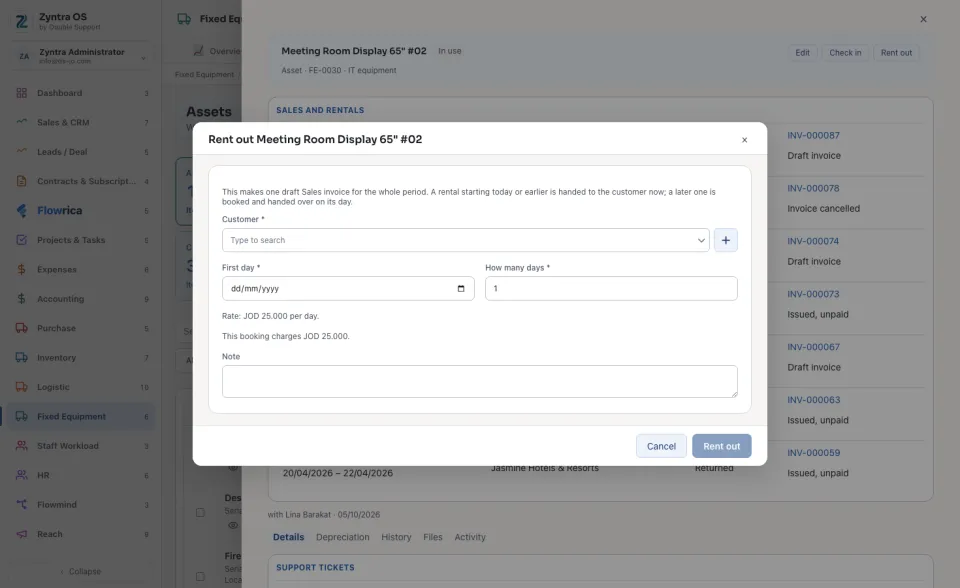Switch to the Activity tab
This screenshot has height=588, width=960.
coord(470,537)
